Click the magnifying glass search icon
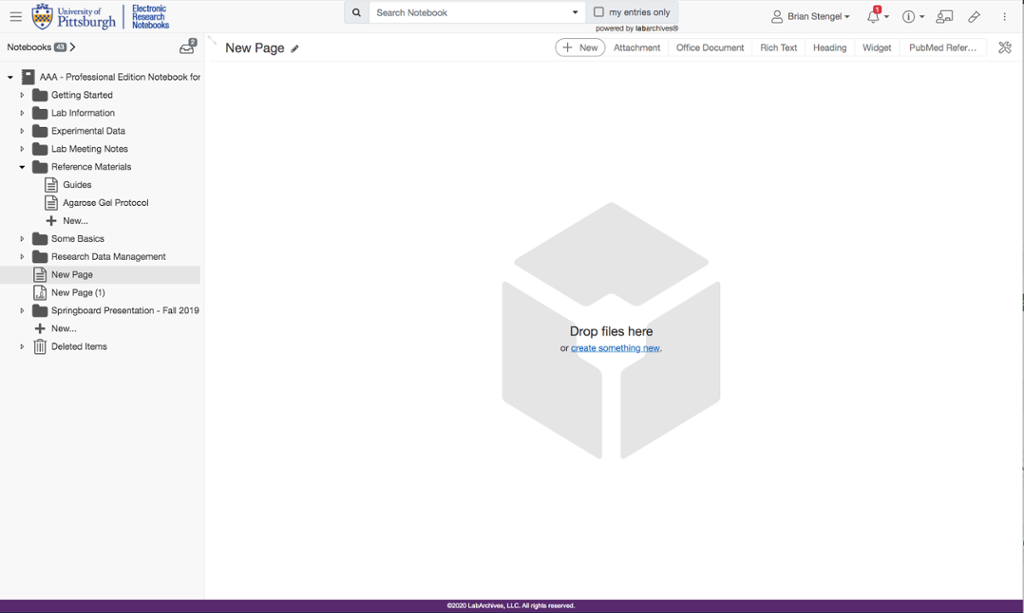1024x613 pixels. click(x=356, y=13)
